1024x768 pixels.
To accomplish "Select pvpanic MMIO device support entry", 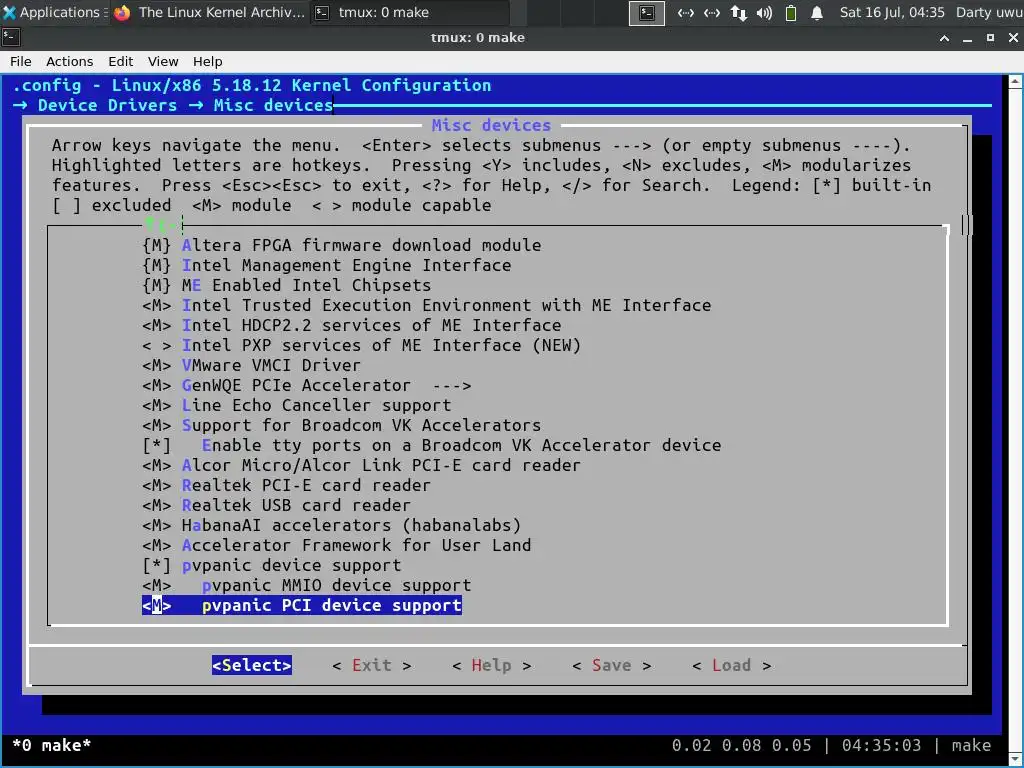I will pos(306,585).
